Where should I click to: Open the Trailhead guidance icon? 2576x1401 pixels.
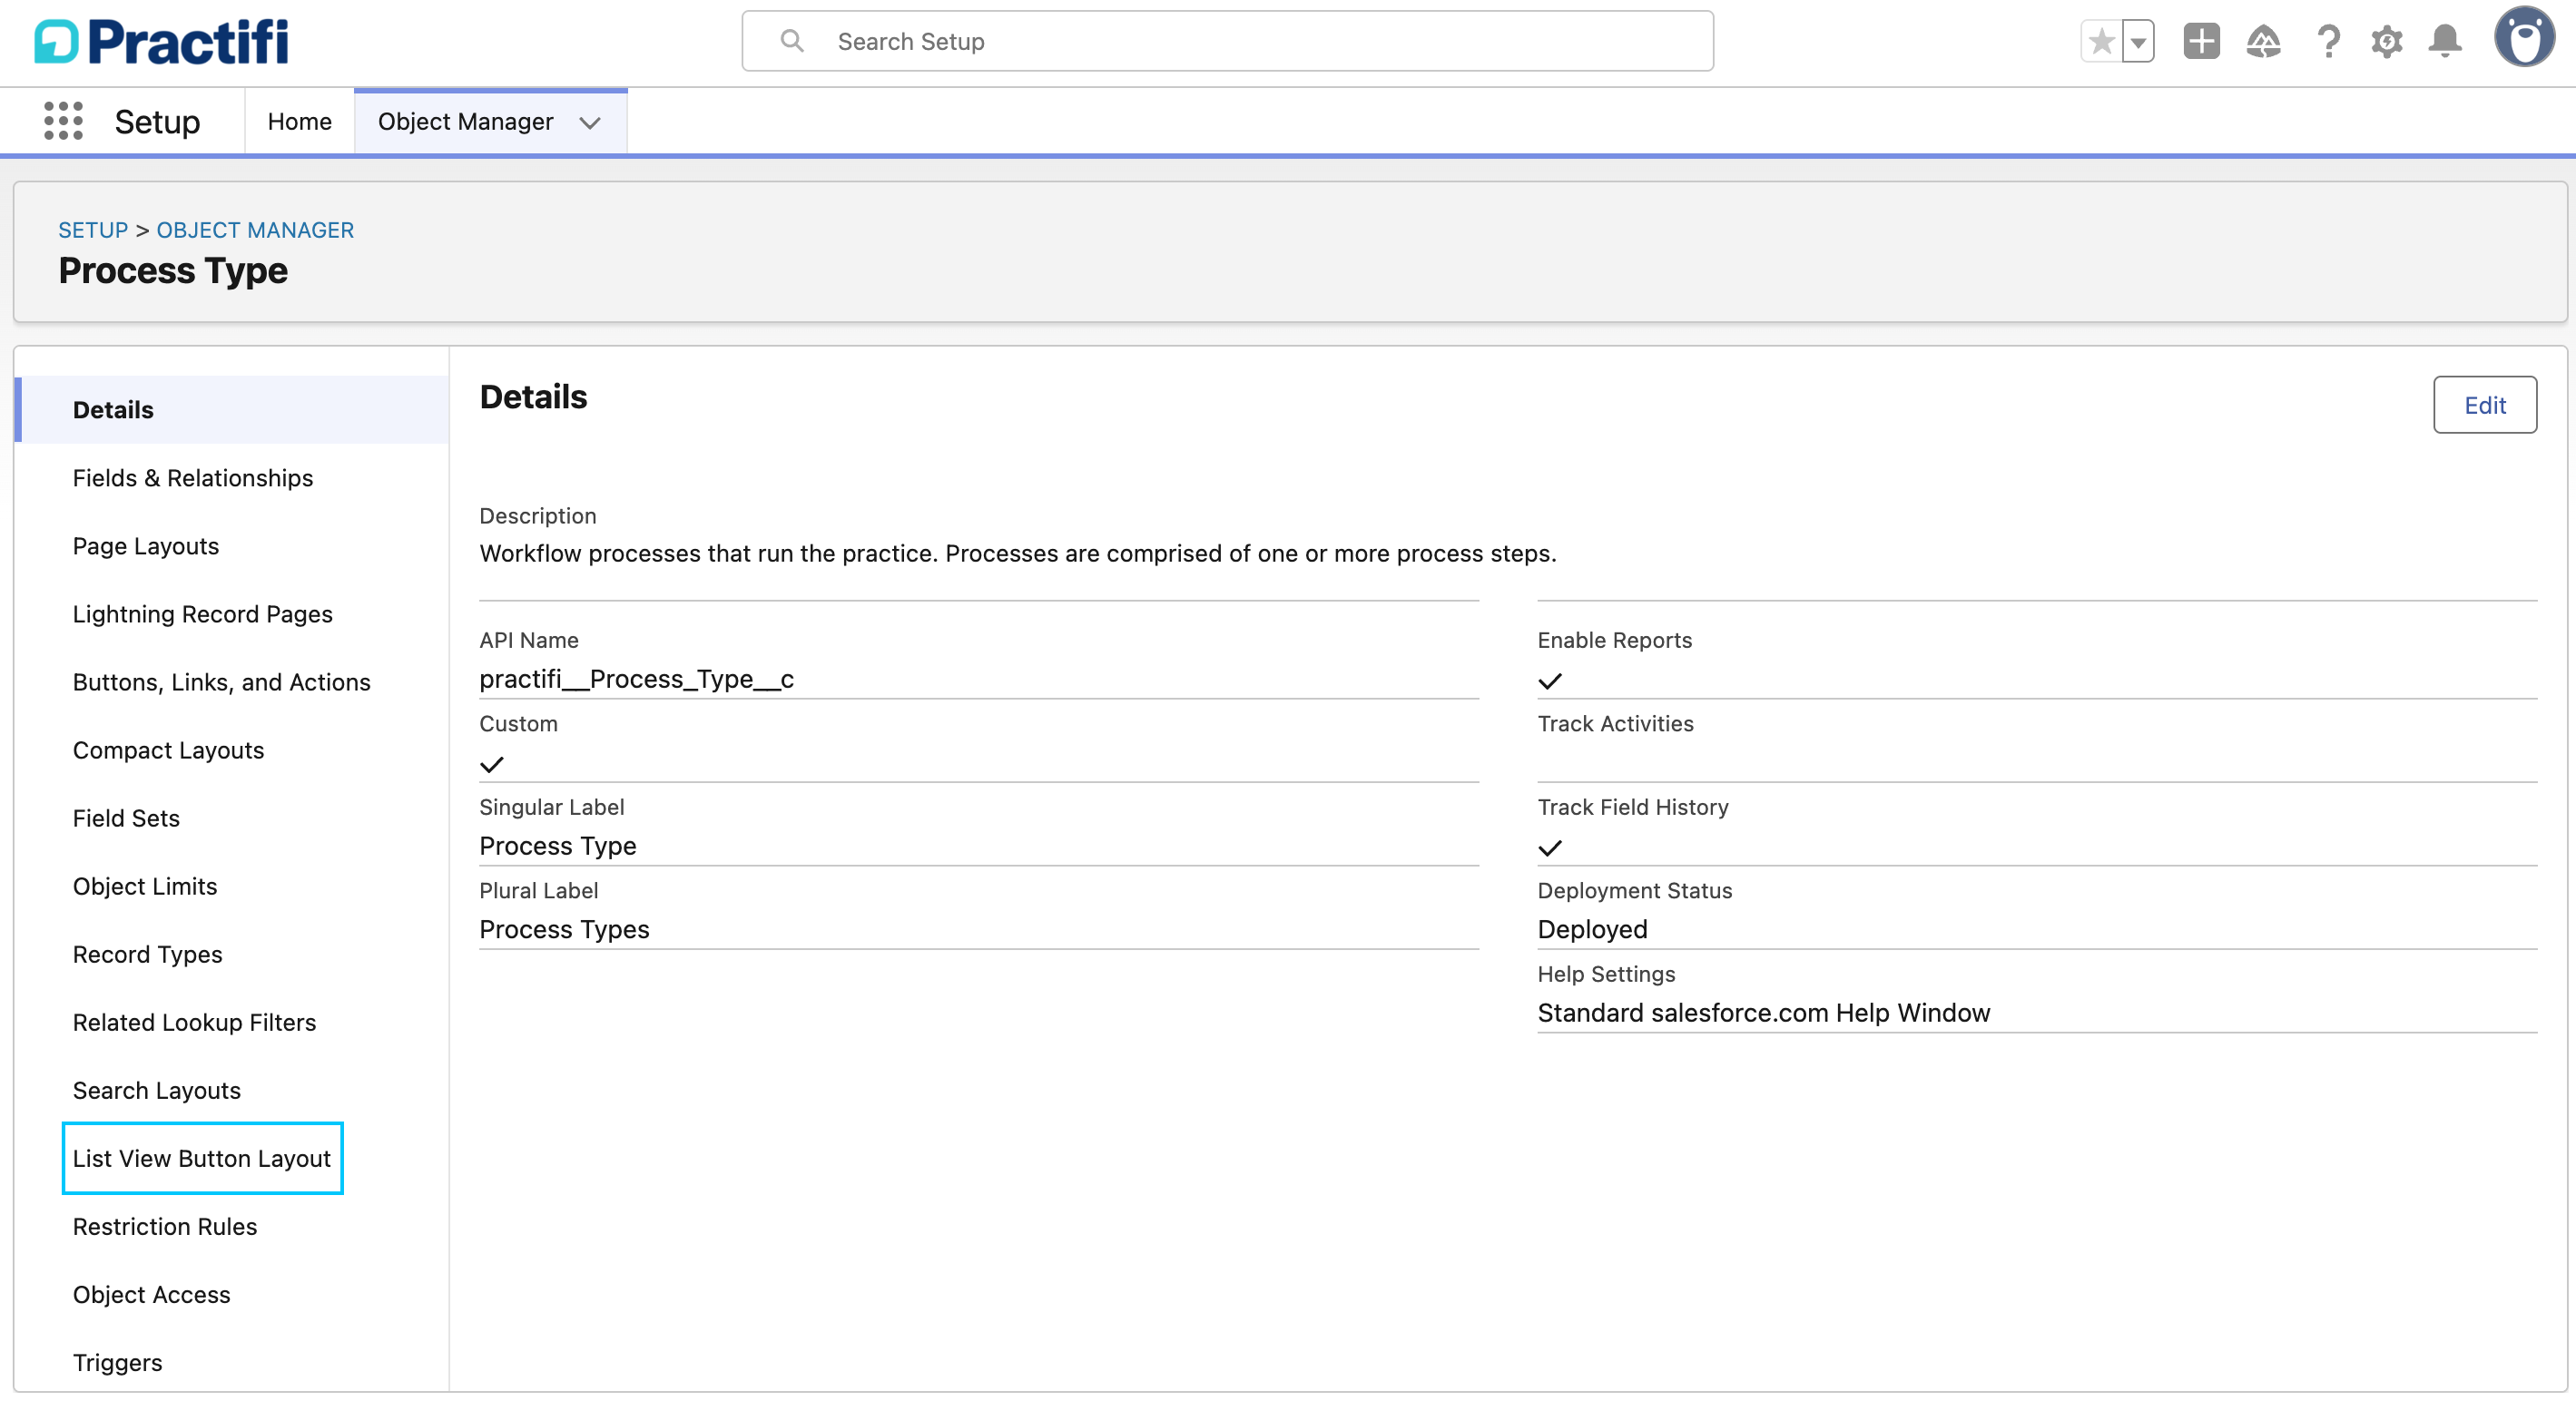tap(2263, 42)
